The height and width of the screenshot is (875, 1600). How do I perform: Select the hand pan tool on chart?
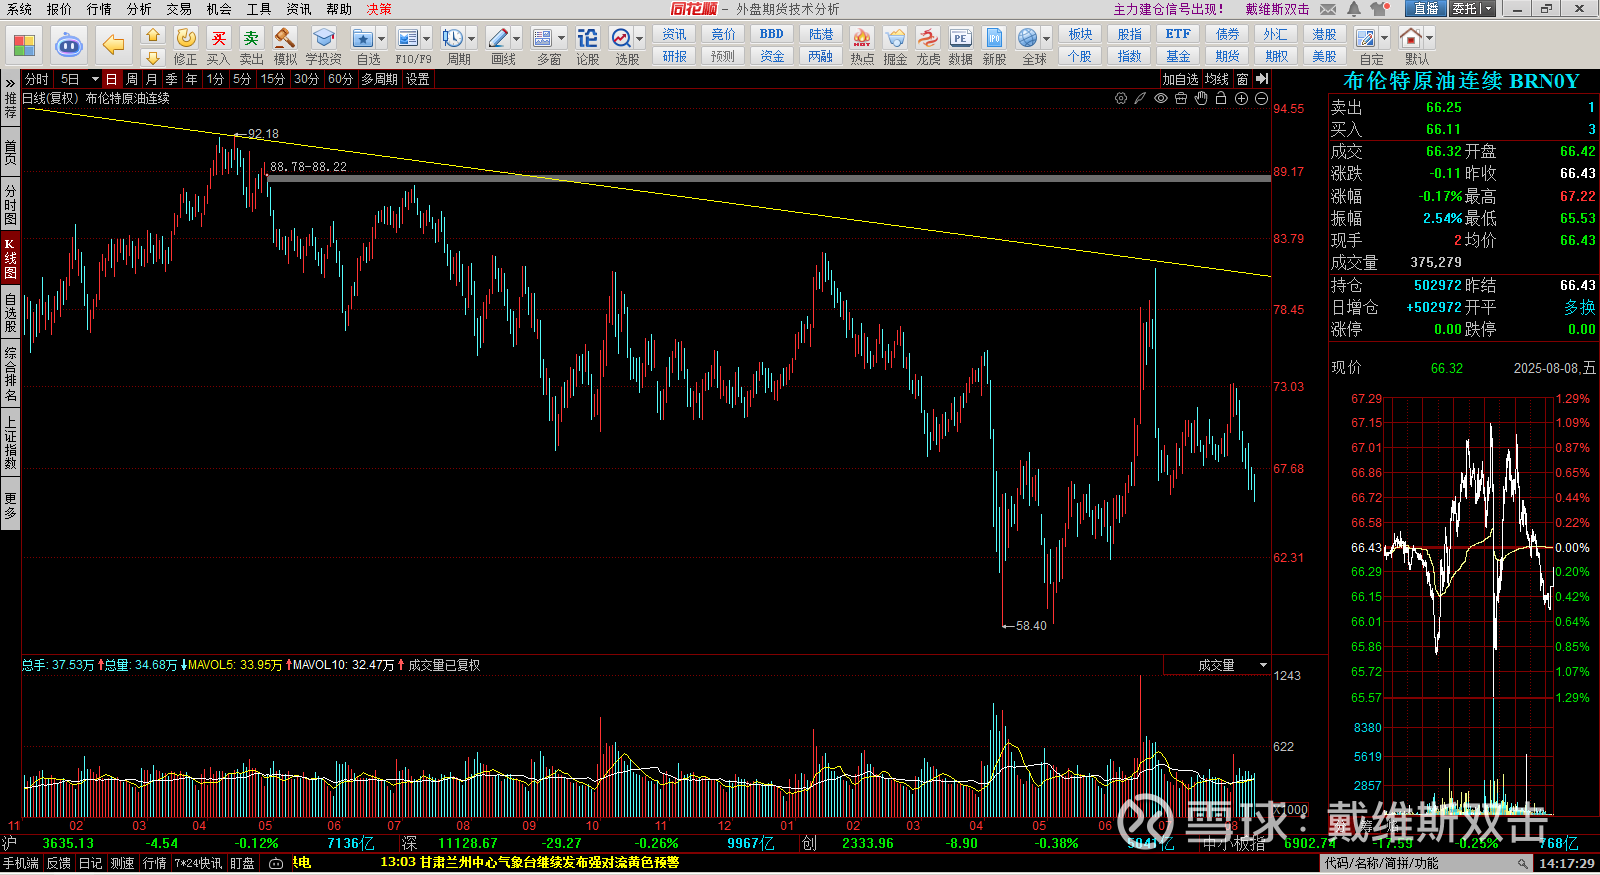(1201, 98)
